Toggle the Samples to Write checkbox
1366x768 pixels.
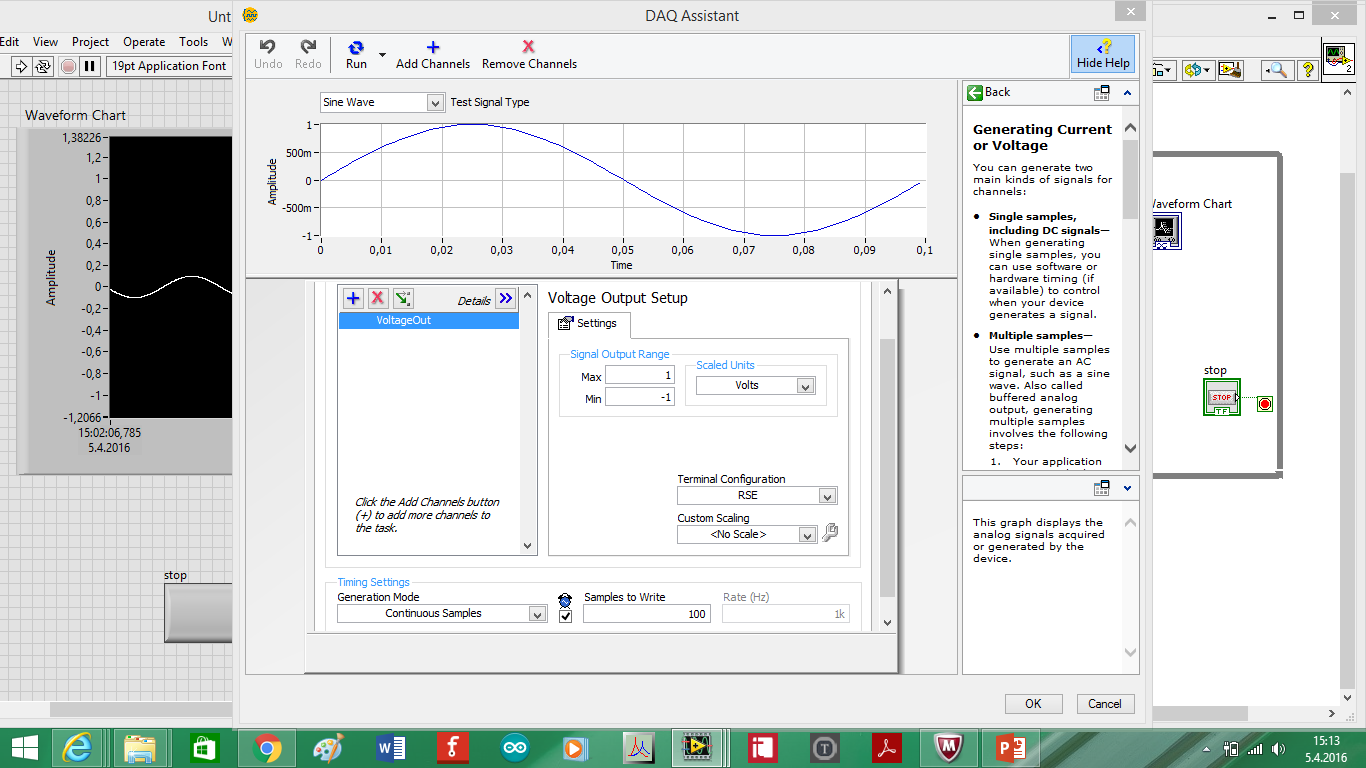pyautogui.click(x=565, y=616)
